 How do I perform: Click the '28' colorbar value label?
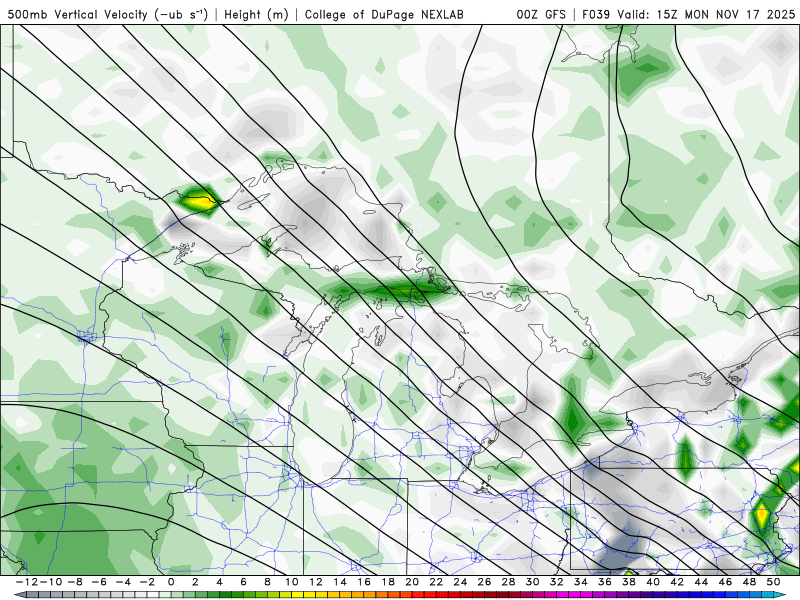pyautogui.click(x=509, y=582)
